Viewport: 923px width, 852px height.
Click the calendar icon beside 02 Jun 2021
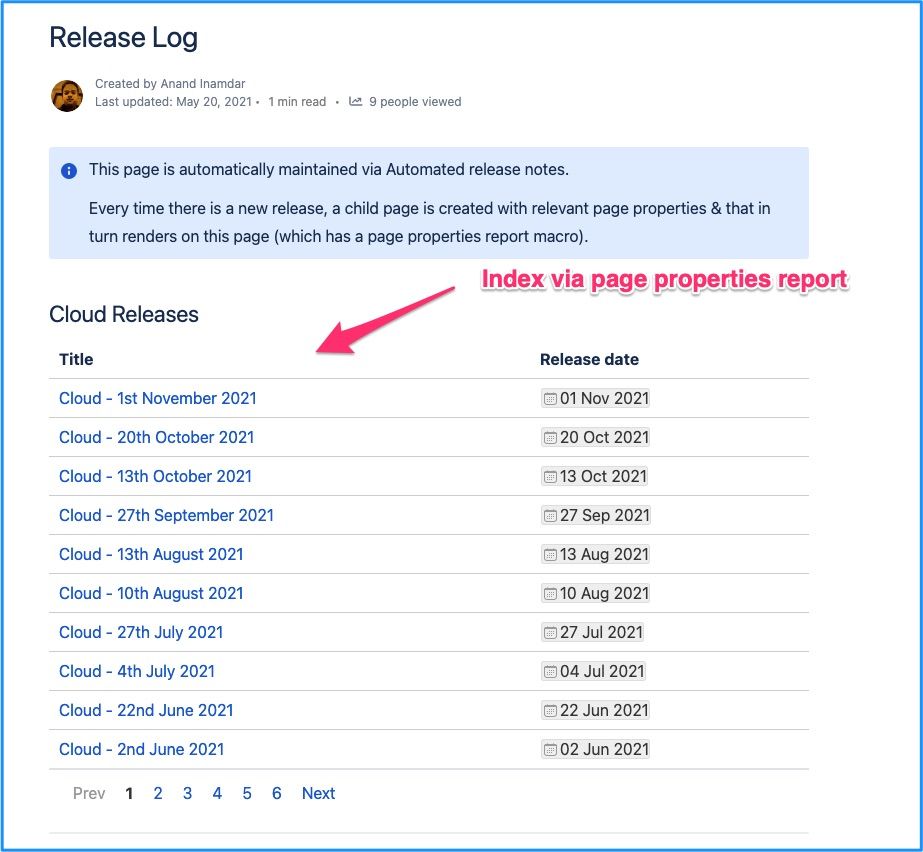point(550,749)
